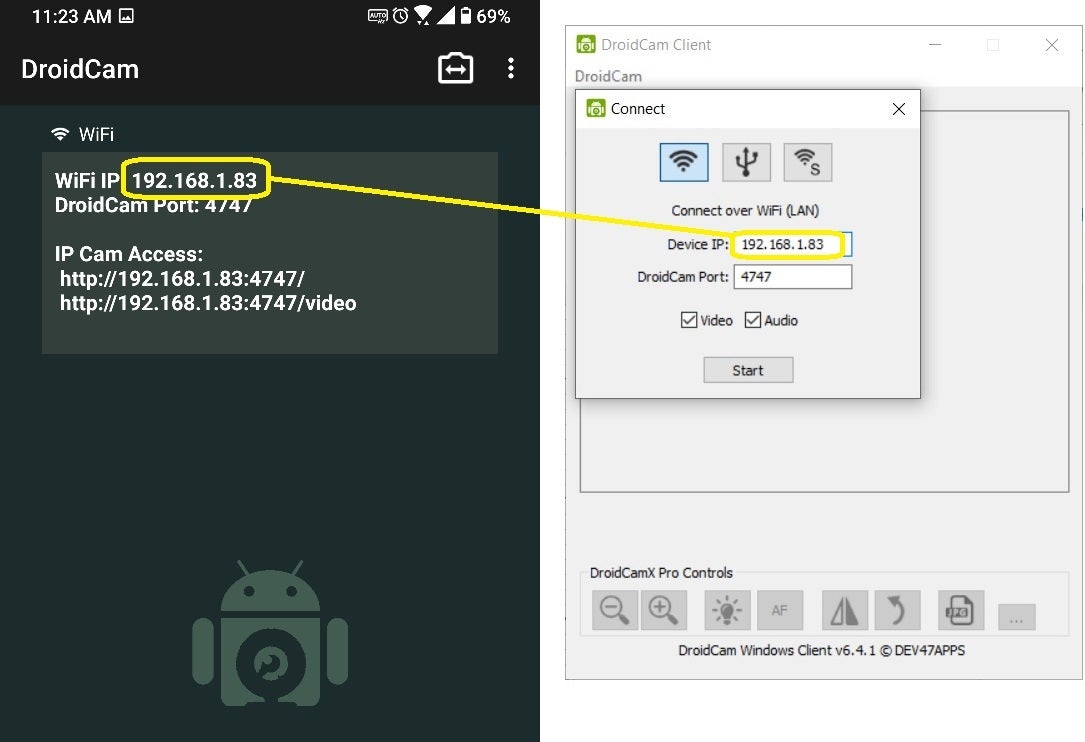Screen dimensions: 1085x742
Task: Click the 'DroidCam Port: 4747' text on phone
Action: coord(154,206)
